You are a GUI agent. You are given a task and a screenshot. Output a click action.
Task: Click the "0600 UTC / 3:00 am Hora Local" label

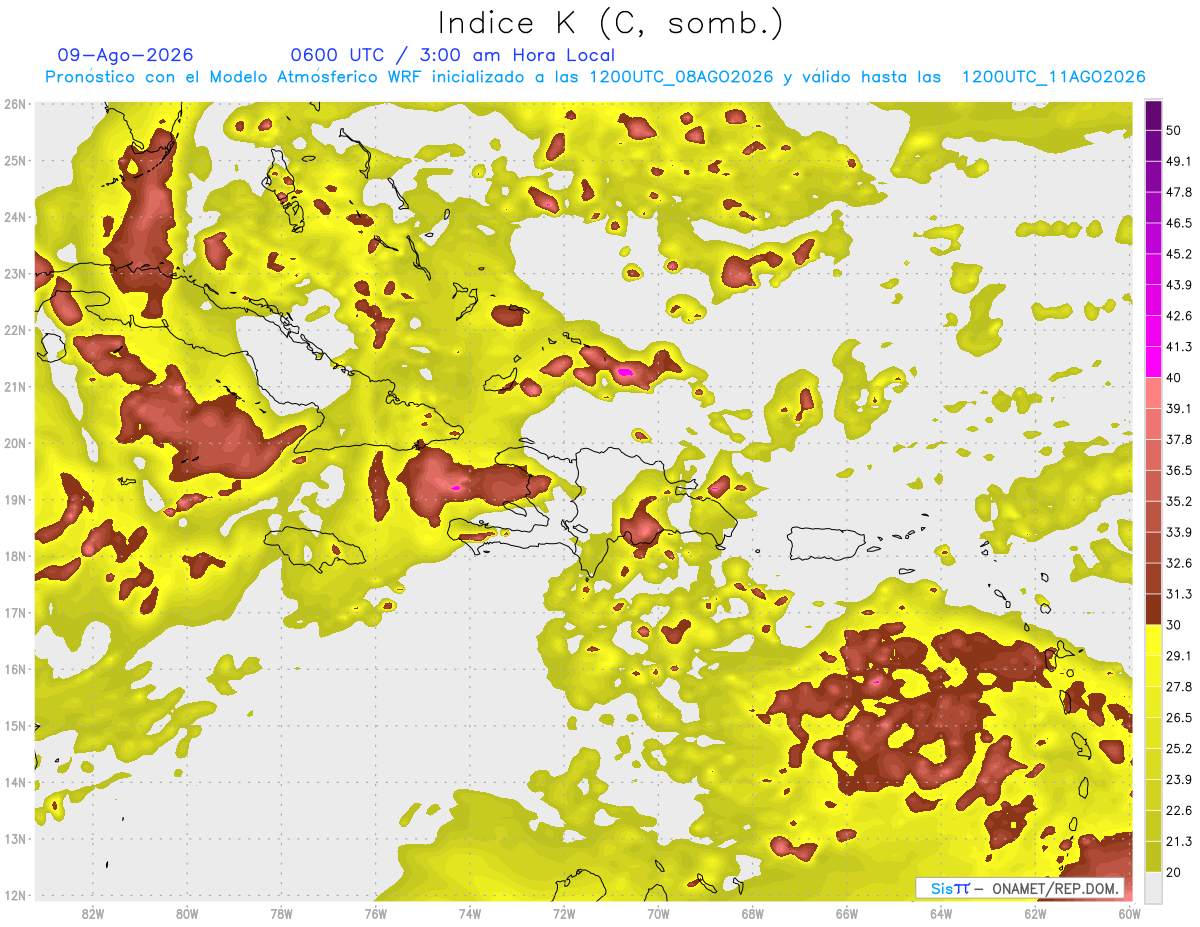click(452, 55)
